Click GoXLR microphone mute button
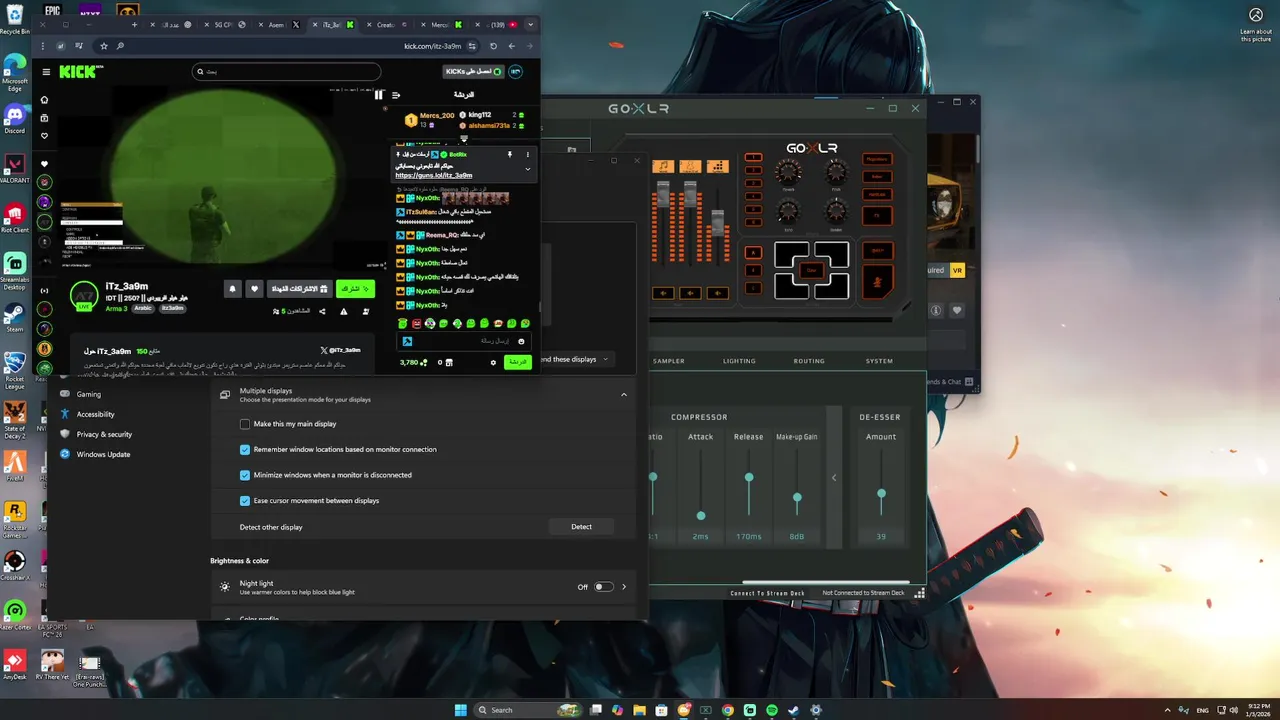Viewport: 1280px width, 720px height. (876, 283)
